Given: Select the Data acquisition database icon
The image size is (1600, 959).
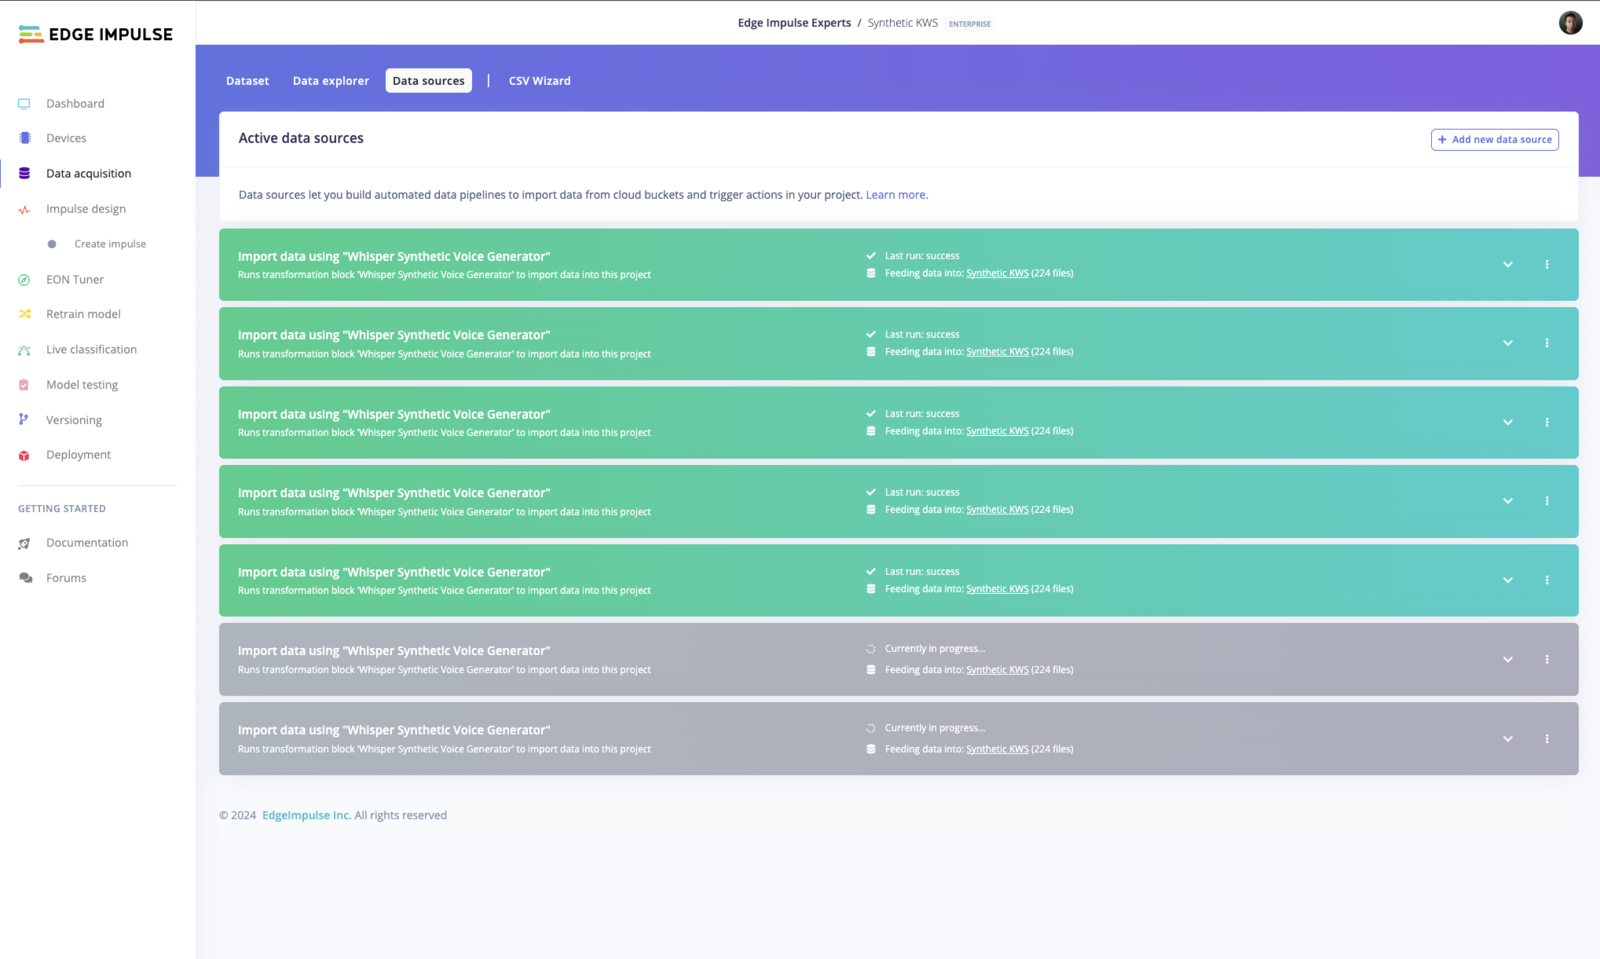Looking at the screenshot, I should pyautogui.click(x=24, y=173).
